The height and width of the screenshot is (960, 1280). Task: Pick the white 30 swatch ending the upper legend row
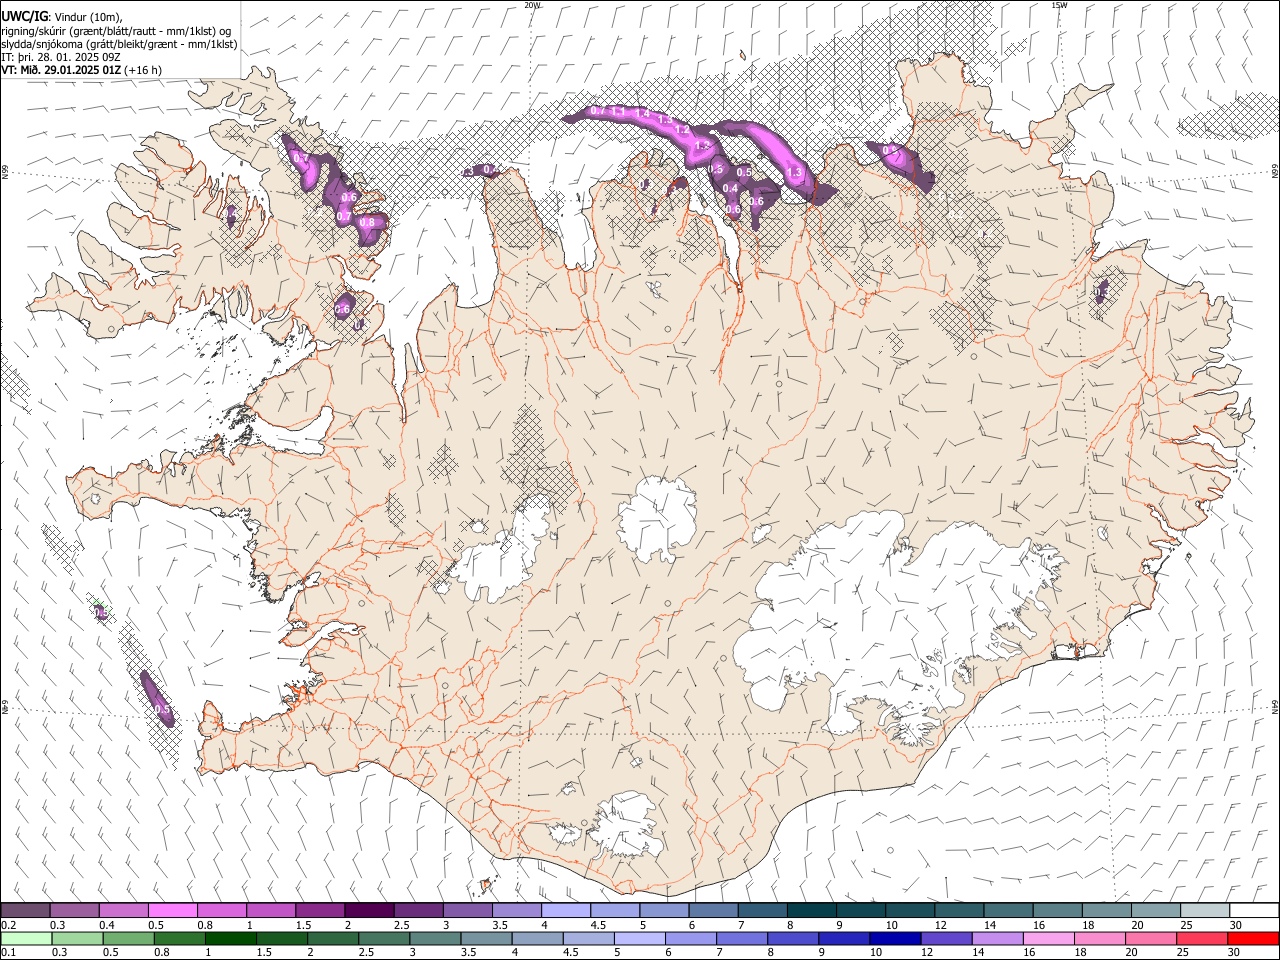(1254, 911)
